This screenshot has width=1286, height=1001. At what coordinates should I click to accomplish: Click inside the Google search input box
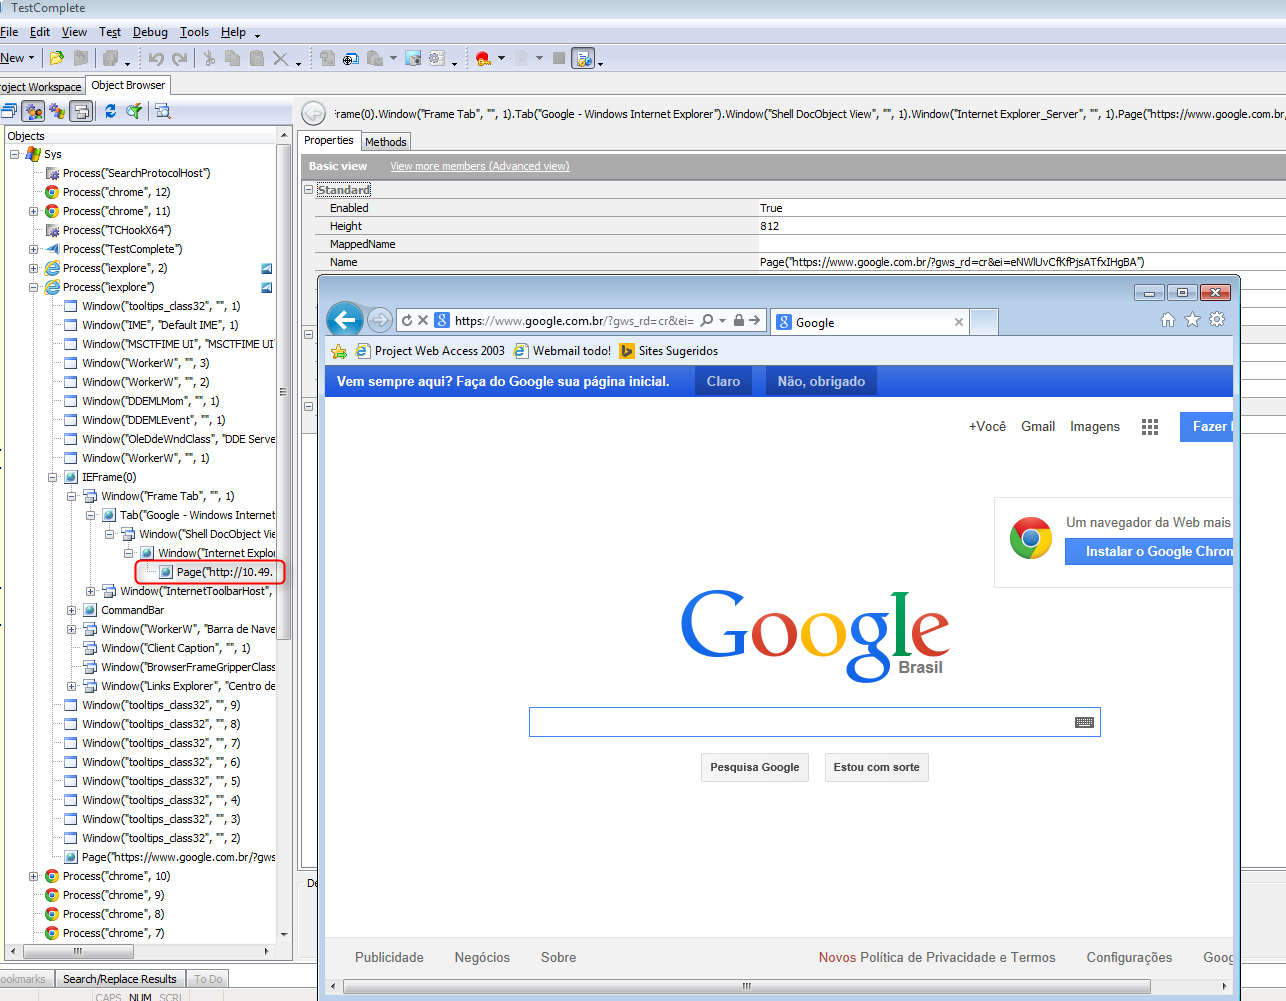point(800,722)
